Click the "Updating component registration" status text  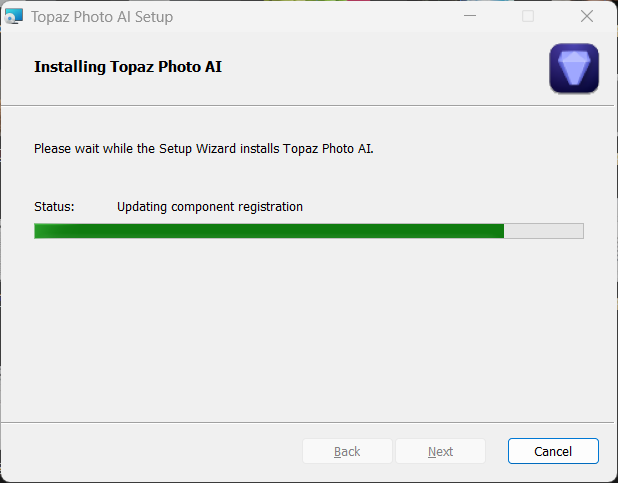coord(209,207)
